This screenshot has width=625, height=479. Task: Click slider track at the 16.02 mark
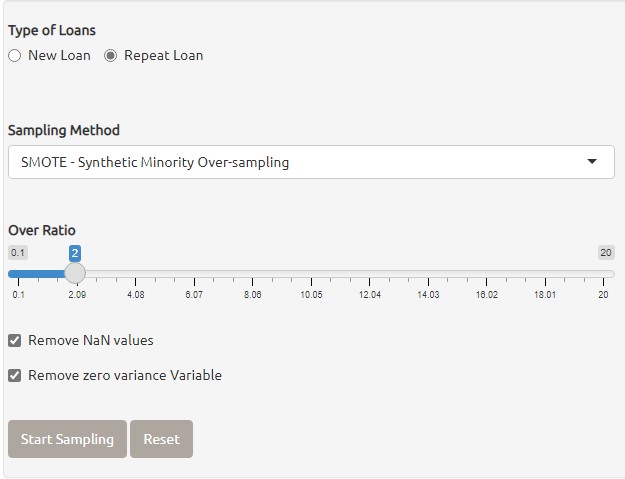[x=487, y=273]
